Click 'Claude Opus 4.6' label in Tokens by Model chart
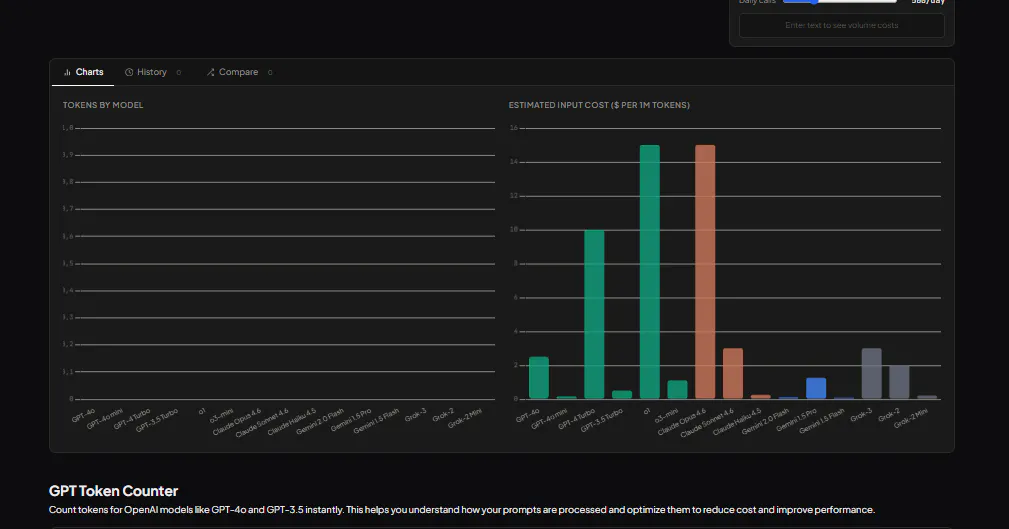This screenshot has width=1009, height=529. pyautogui.click(x=237, y=422)
